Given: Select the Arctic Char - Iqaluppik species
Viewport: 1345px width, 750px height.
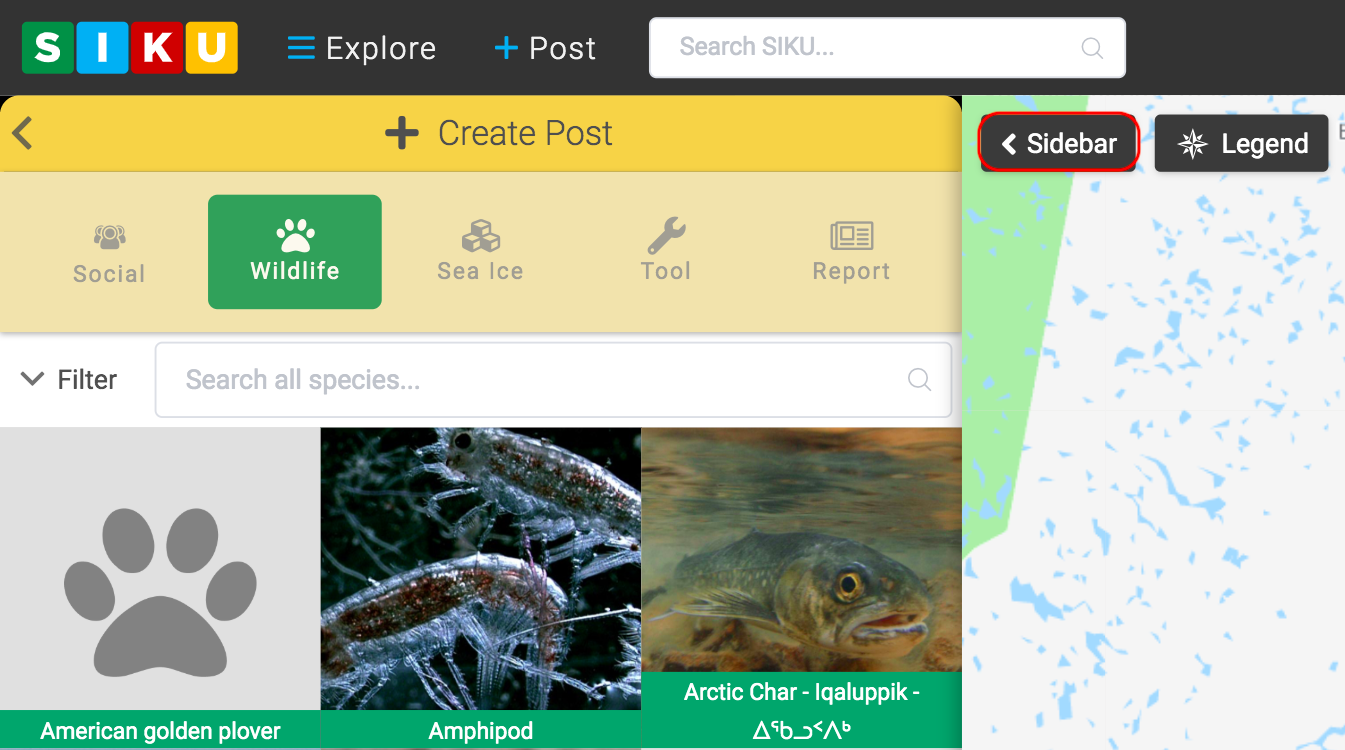Looking at the screenshot, I should coord(801,570).
